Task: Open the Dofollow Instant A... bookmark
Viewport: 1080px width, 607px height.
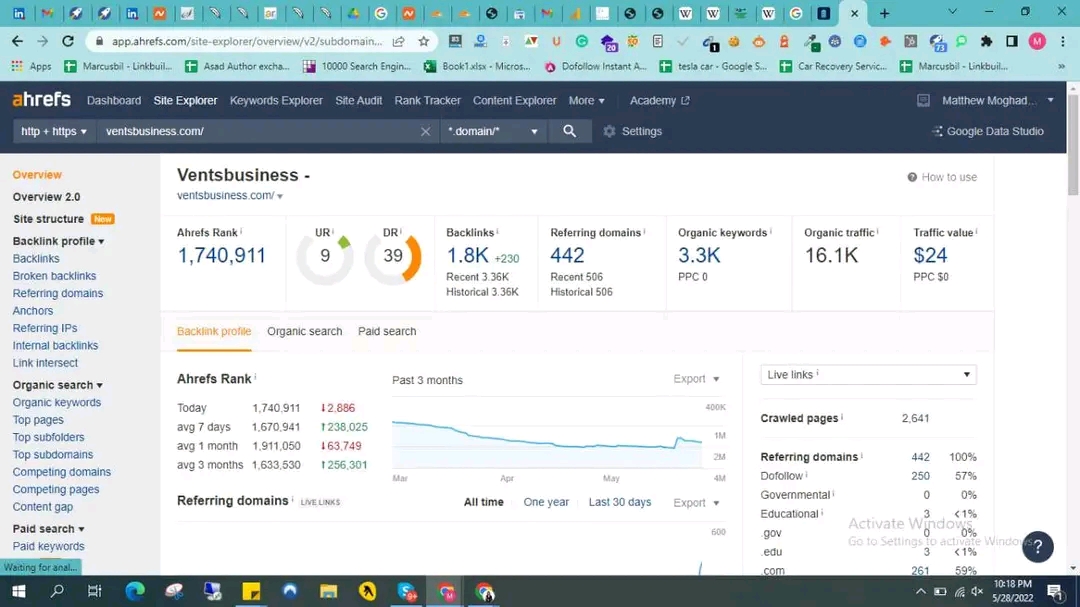Action: [596, 66]
